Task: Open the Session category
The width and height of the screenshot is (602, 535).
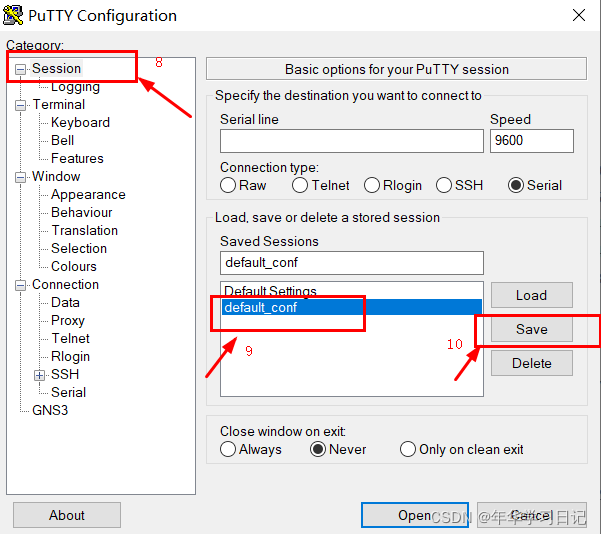Action: tap(56, 68)
